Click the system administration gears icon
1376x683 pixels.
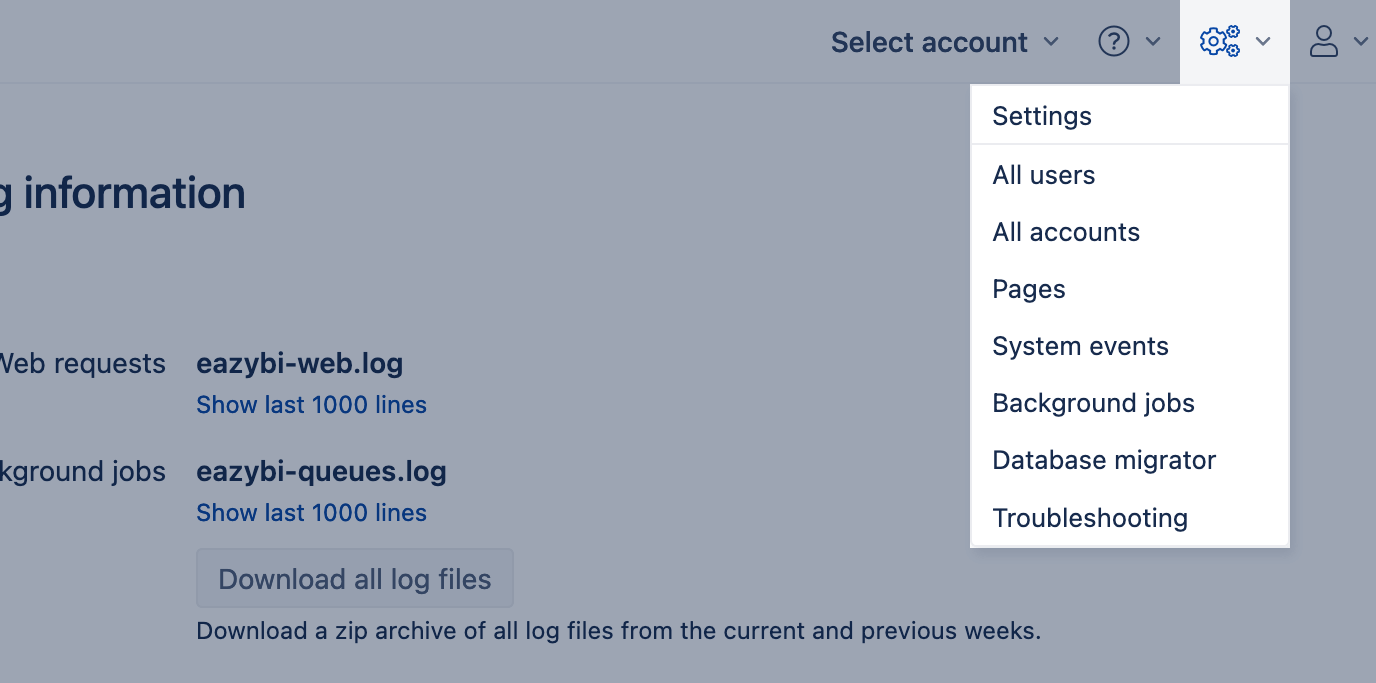point(1220,42)
